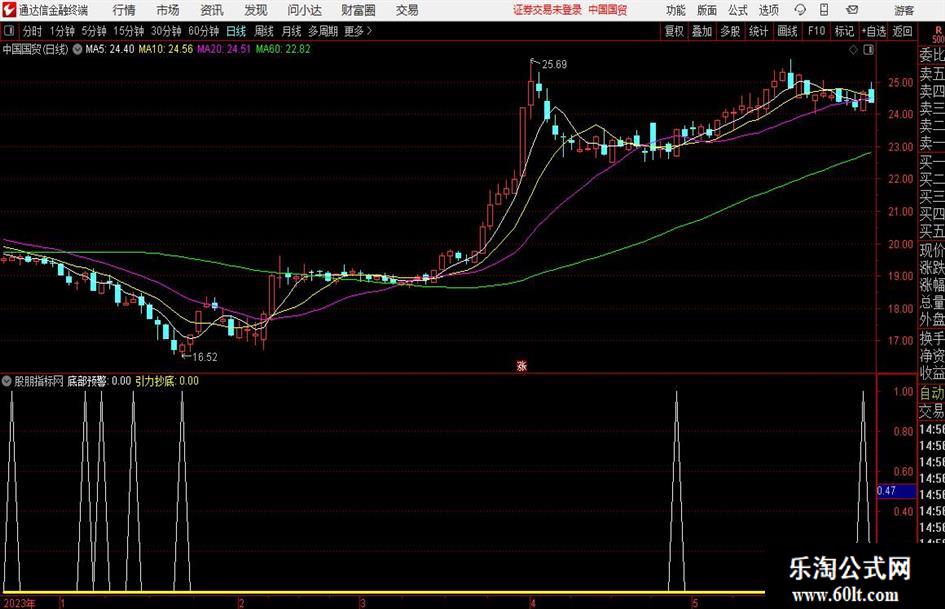Click the 画线 draw line button
The image size is (945, 609).
click(787, 31)
